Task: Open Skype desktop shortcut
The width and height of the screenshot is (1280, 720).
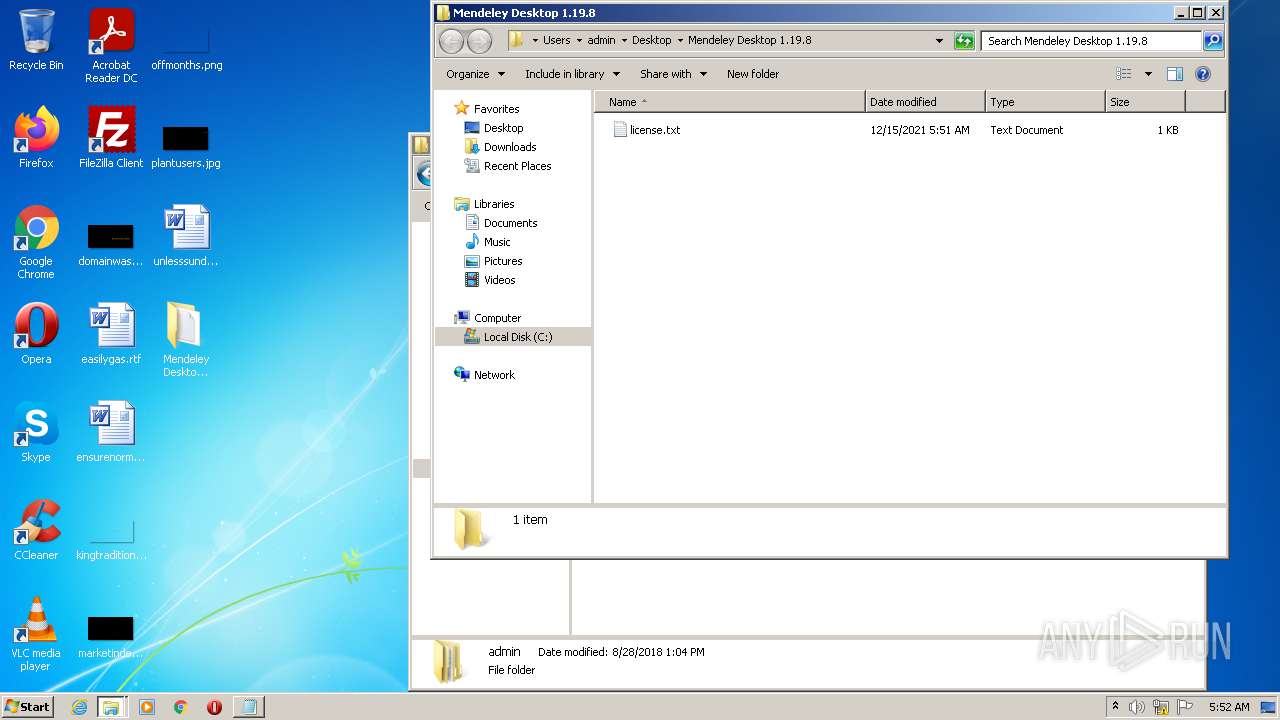Action: tap(36, 432)
